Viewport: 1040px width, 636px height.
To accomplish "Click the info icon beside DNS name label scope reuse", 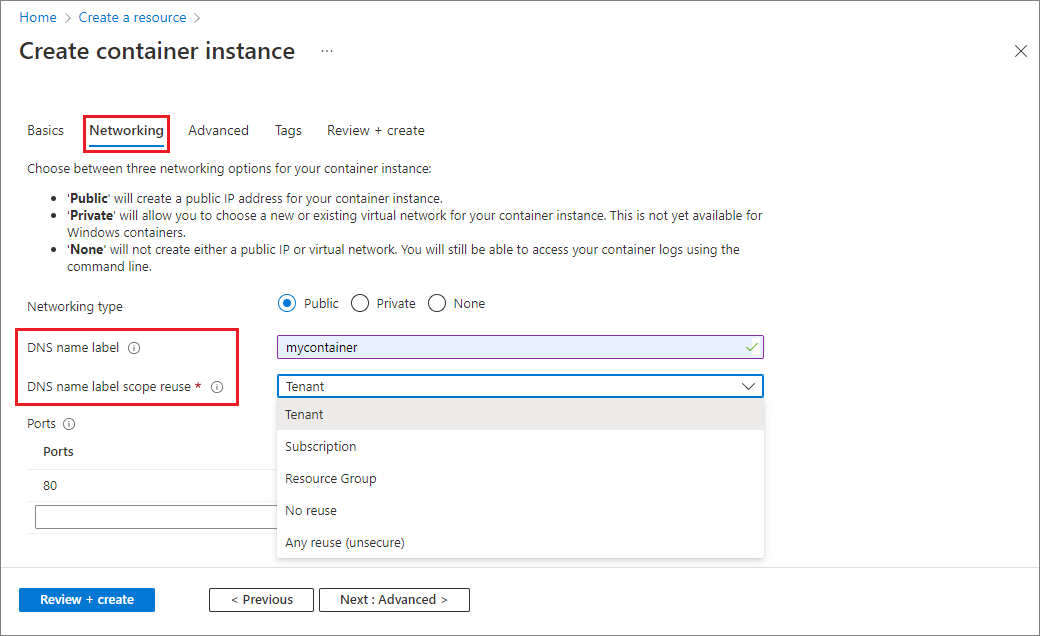I will click(x=217, y=386).
